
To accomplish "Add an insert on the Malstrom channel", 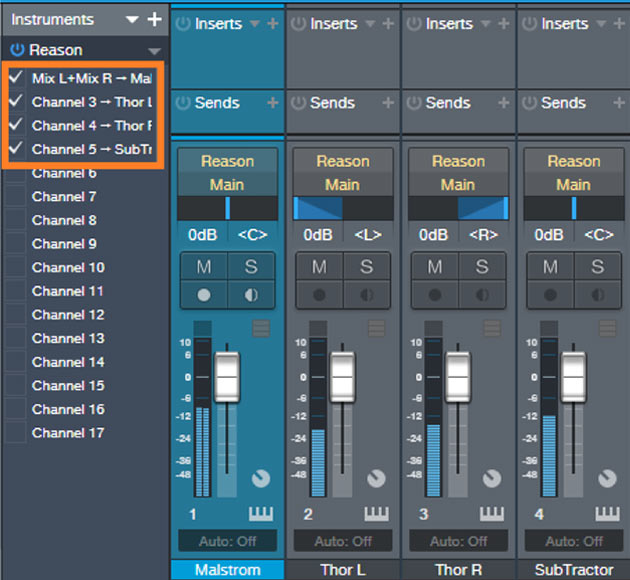I will pos(273,23).
